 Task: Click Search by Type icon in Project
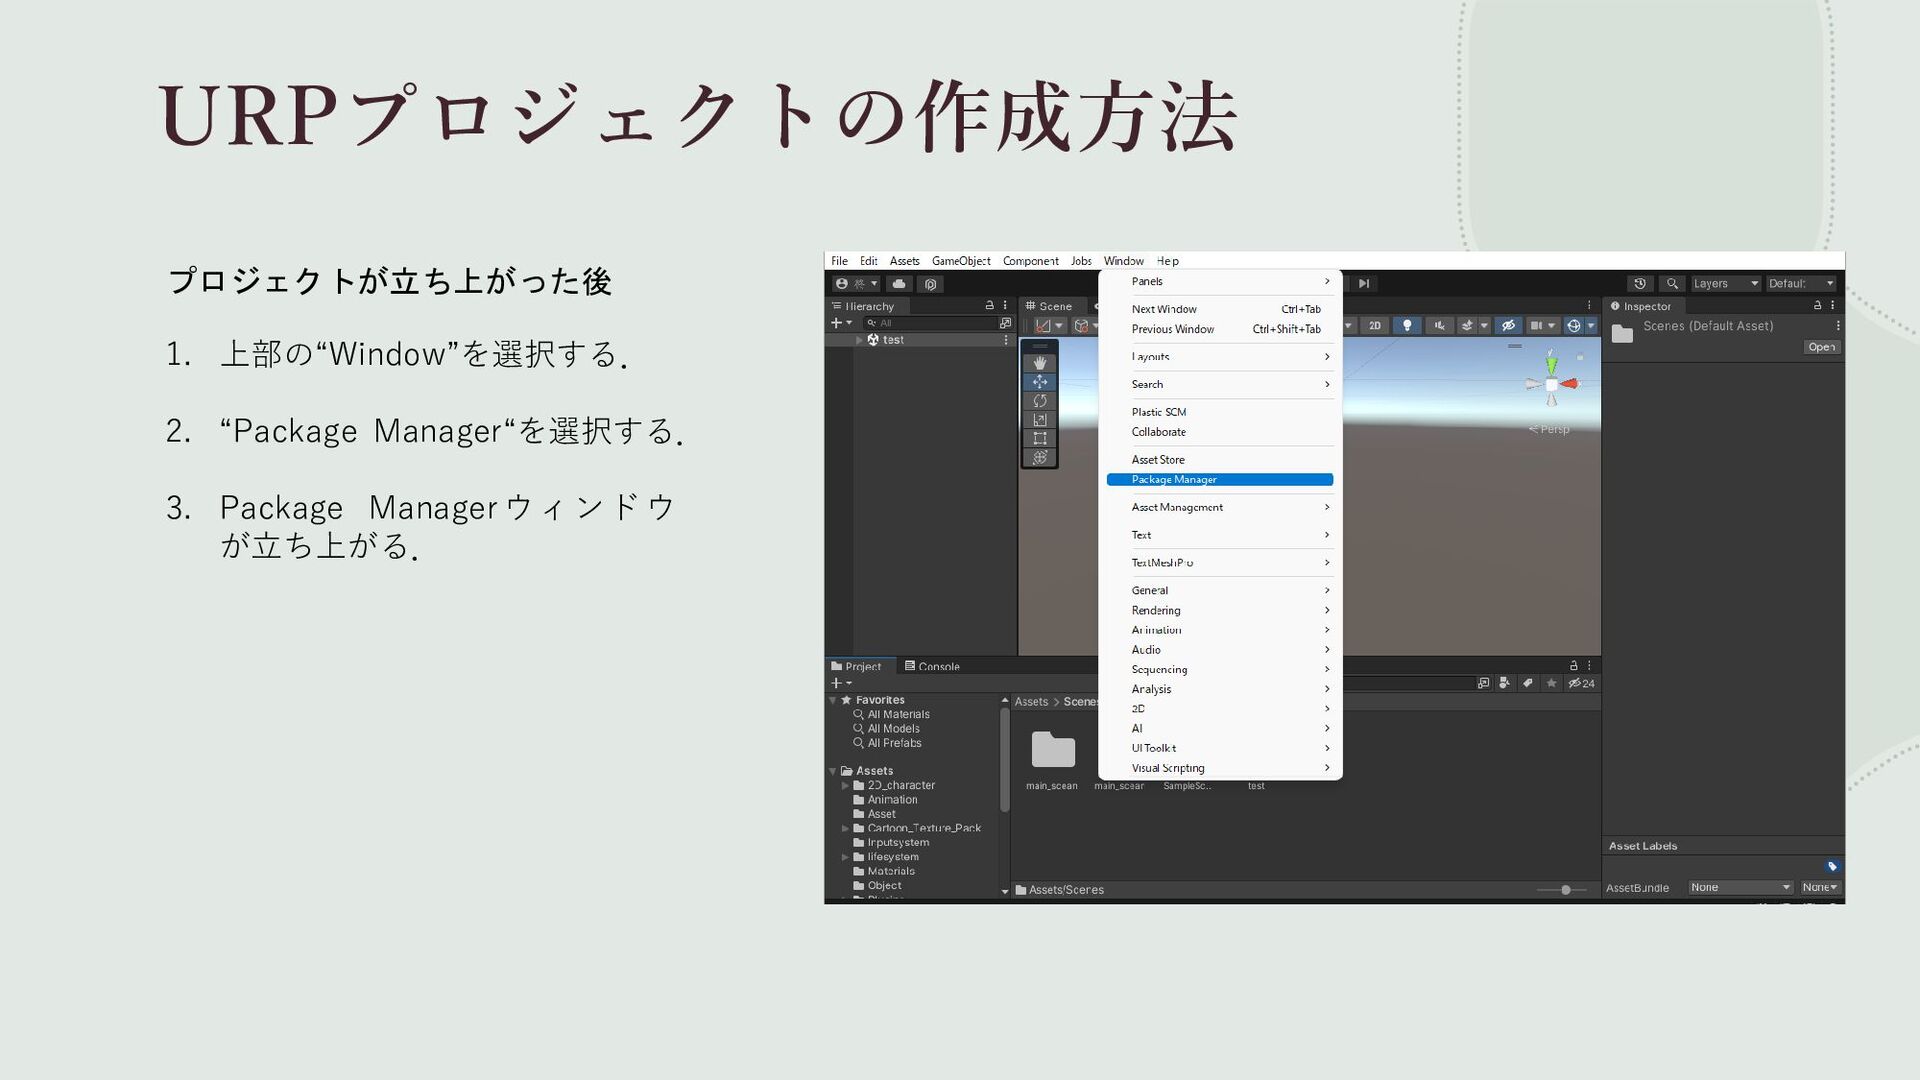coord(1505,683)
